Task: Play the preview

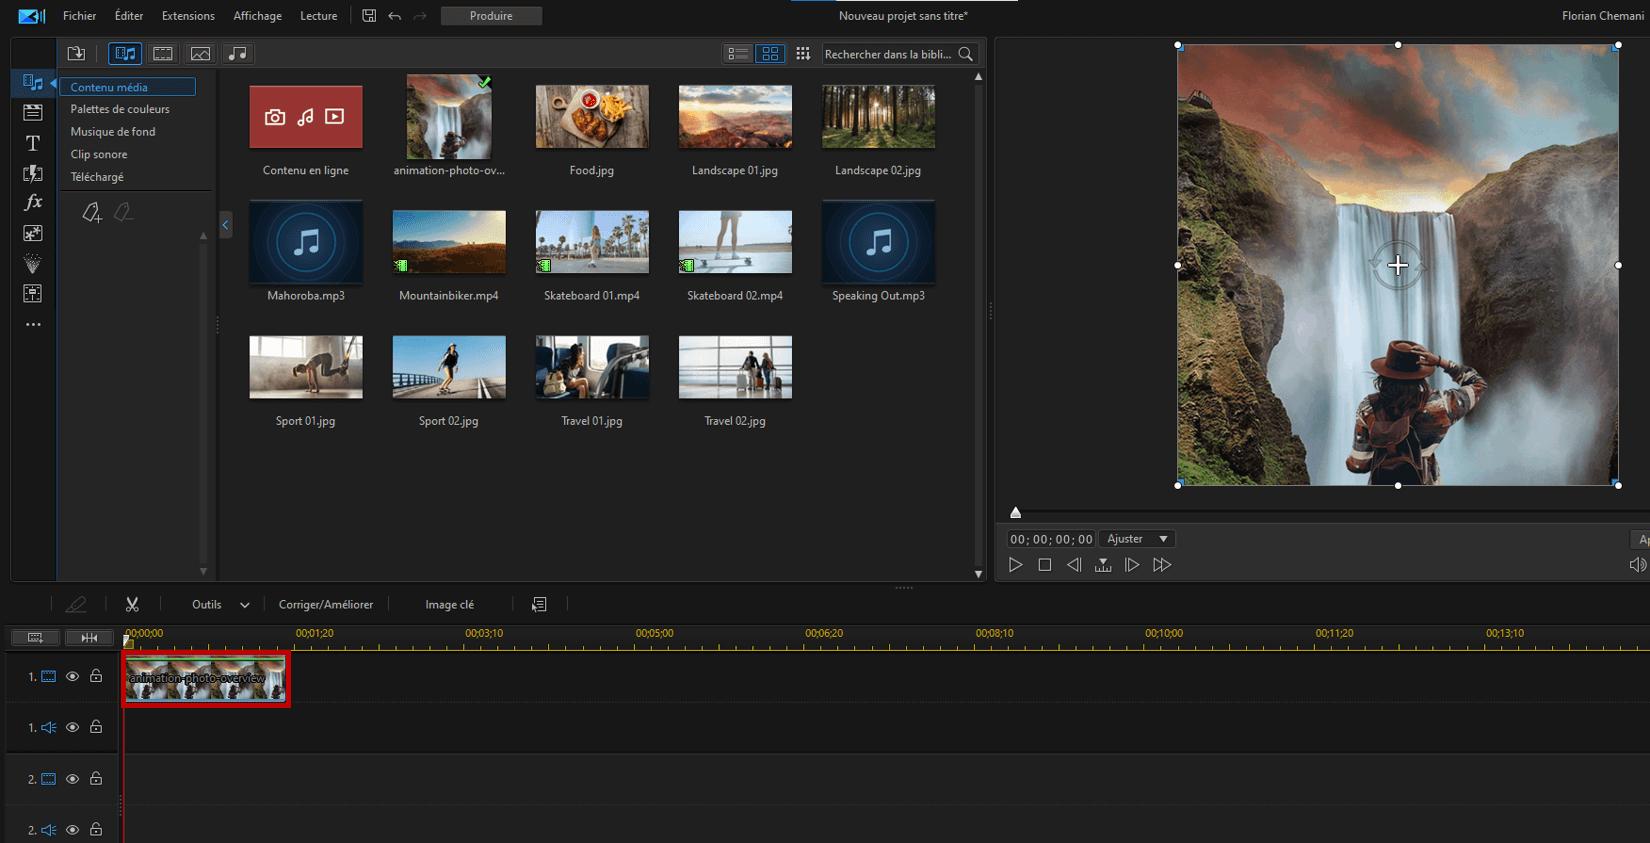Action: pos(1016,565)
